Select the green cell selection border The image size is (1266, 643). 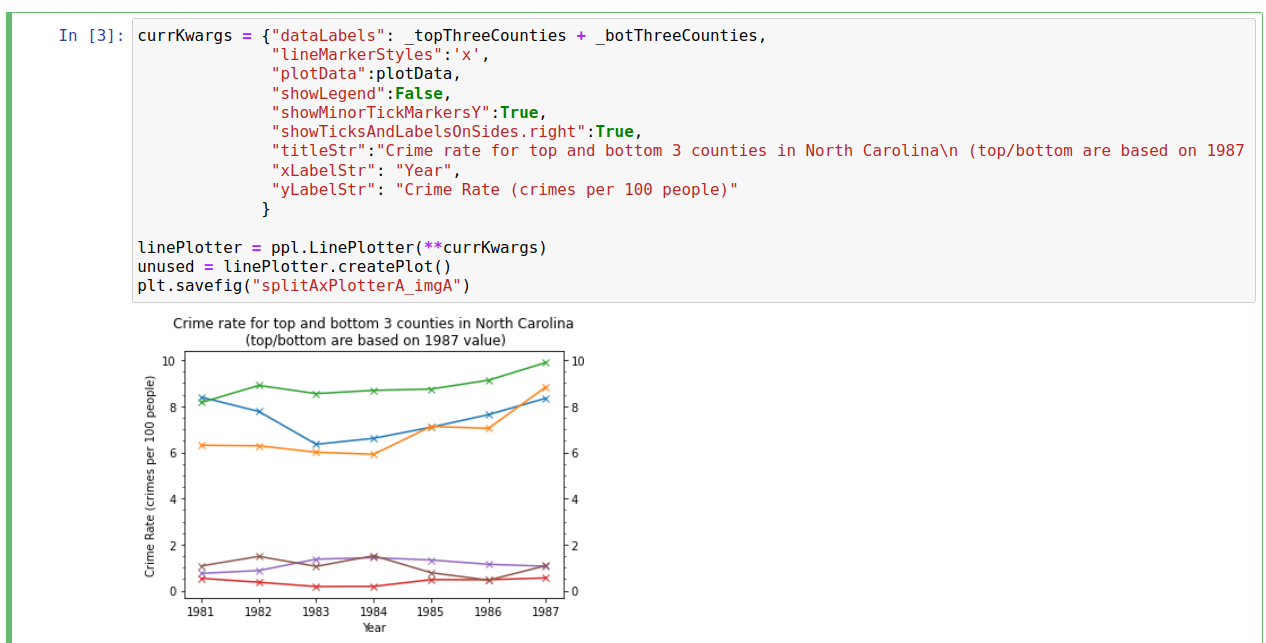click(9, 328)
